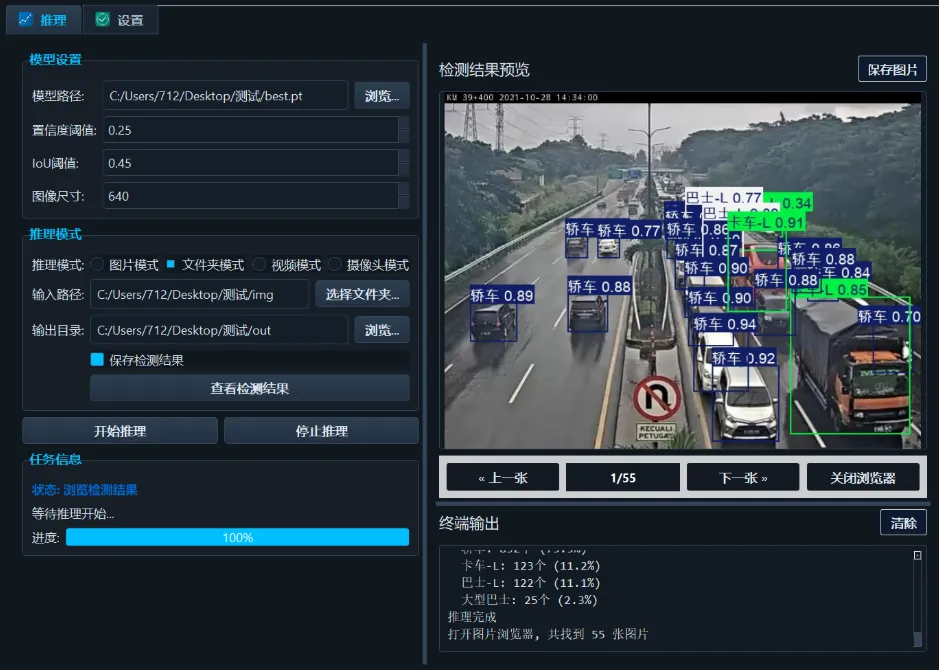Switch to the 推理 (Inference) tab

[43, 19]
